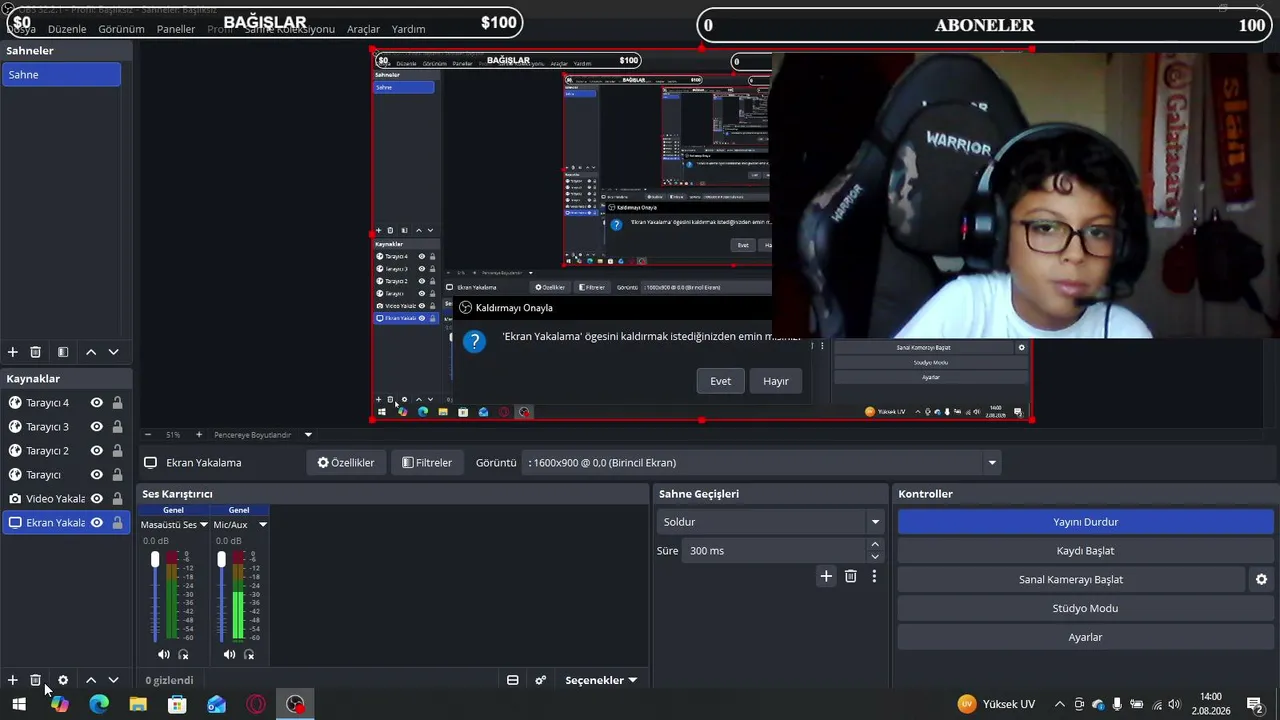This screenshot has width=1280, height=720.
Task: Open File Explorer from the taskbar
Action: [x=138, y=704]
